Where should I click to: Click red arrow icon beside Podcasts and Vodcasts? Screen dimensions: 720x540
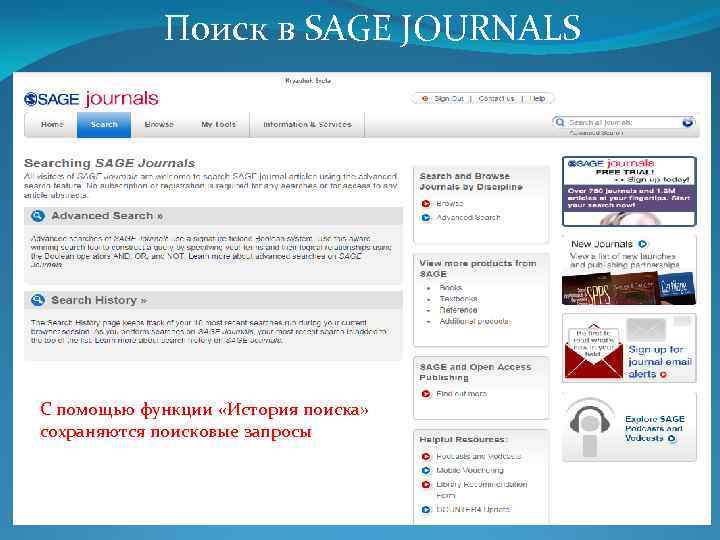426,456
